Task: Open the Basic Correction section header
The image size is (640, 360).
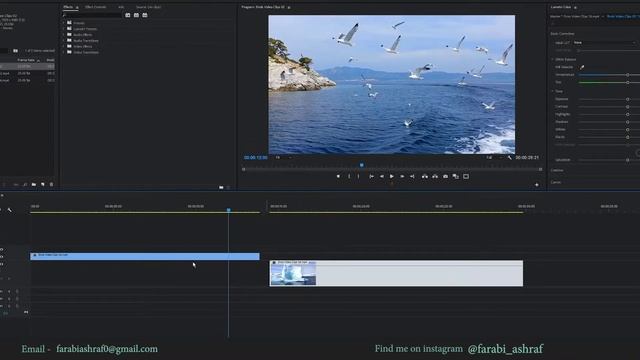Action: coord(562,33)
